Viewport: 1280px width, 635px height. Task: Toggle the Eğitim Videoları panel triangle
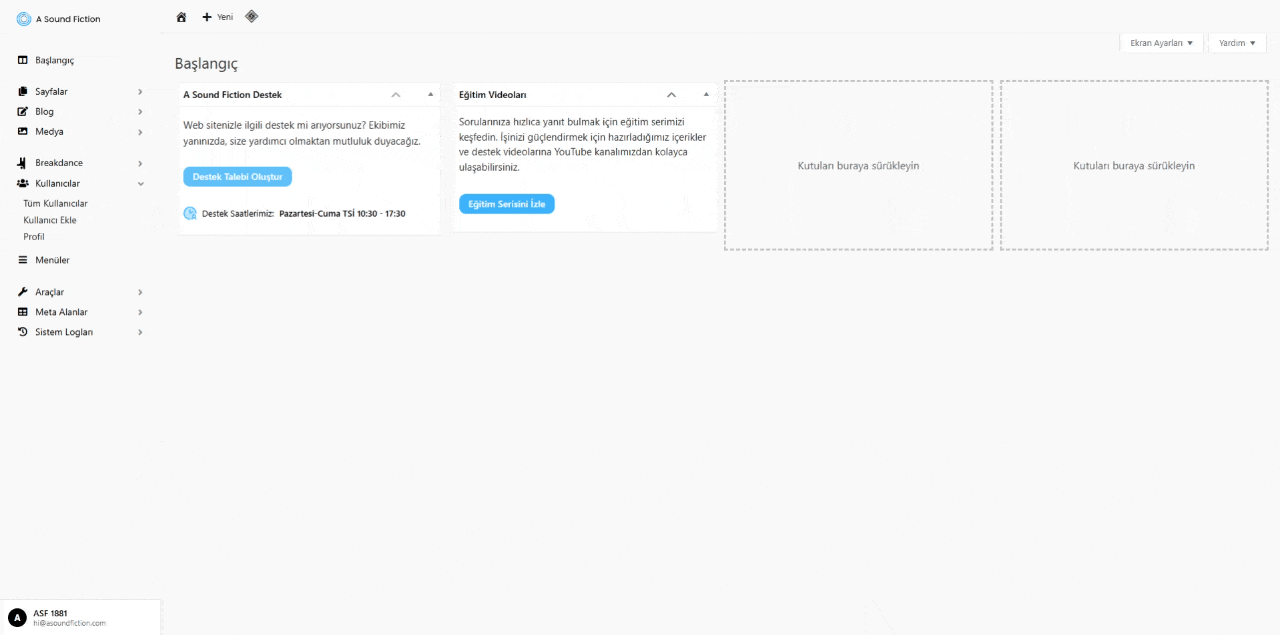click(x=706, y=95)
